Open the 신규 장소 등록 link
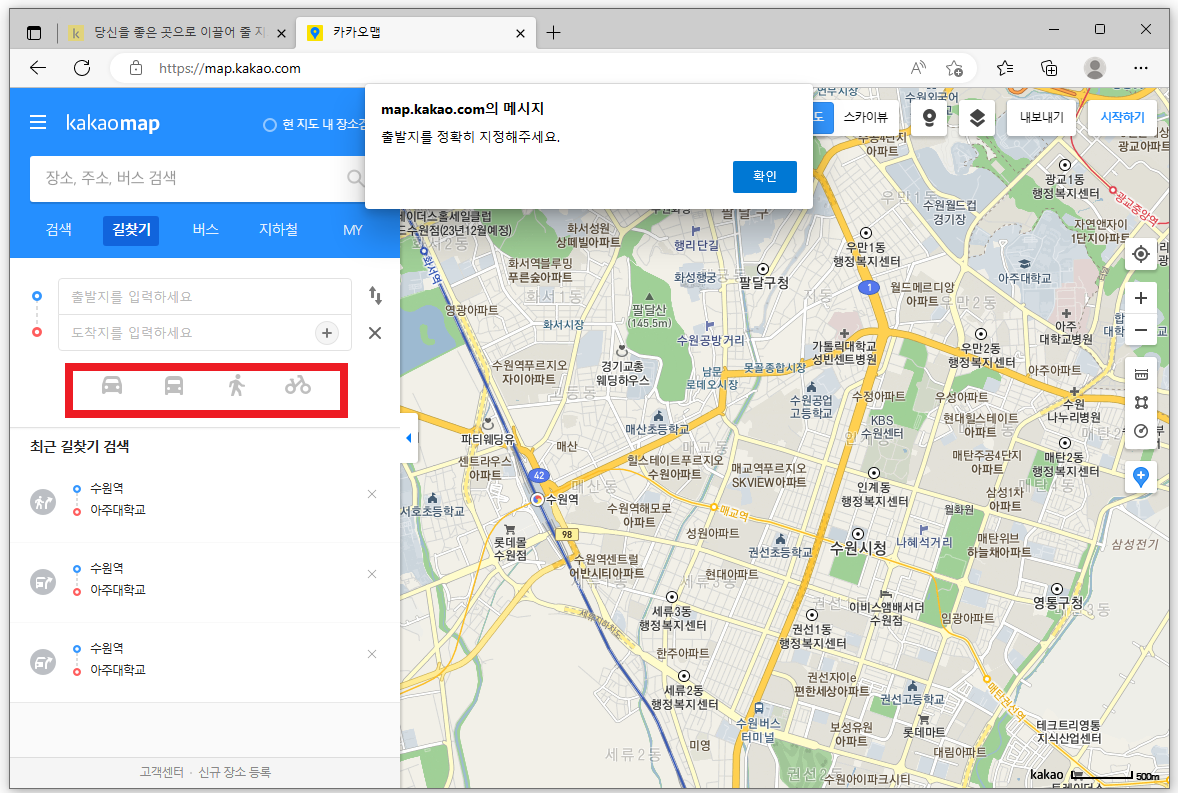The width and height of the screenshot is (1180, 796). click(235, 772)
